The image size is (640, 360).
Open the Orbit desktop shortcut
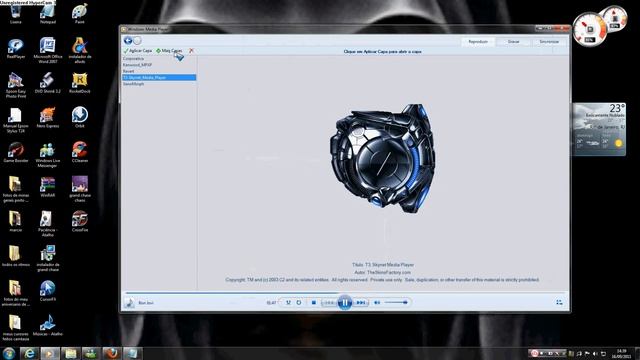coord(80,118)
